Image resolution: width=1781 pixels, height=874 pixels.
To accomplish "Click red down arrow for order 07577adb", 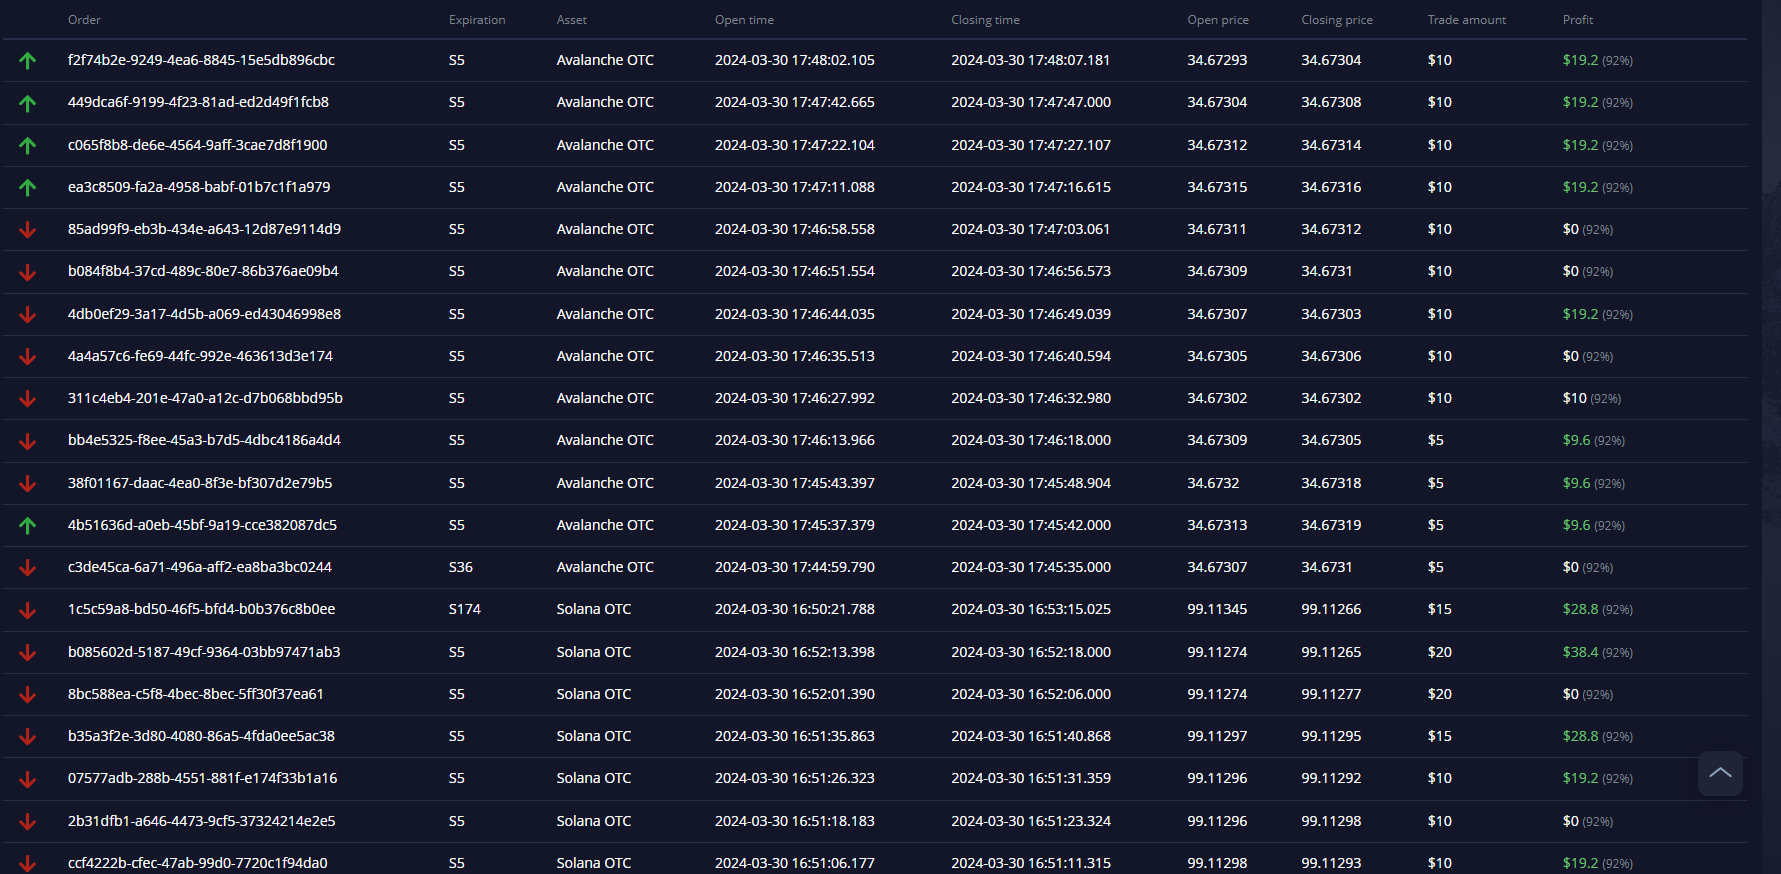I will pos(28,779).
